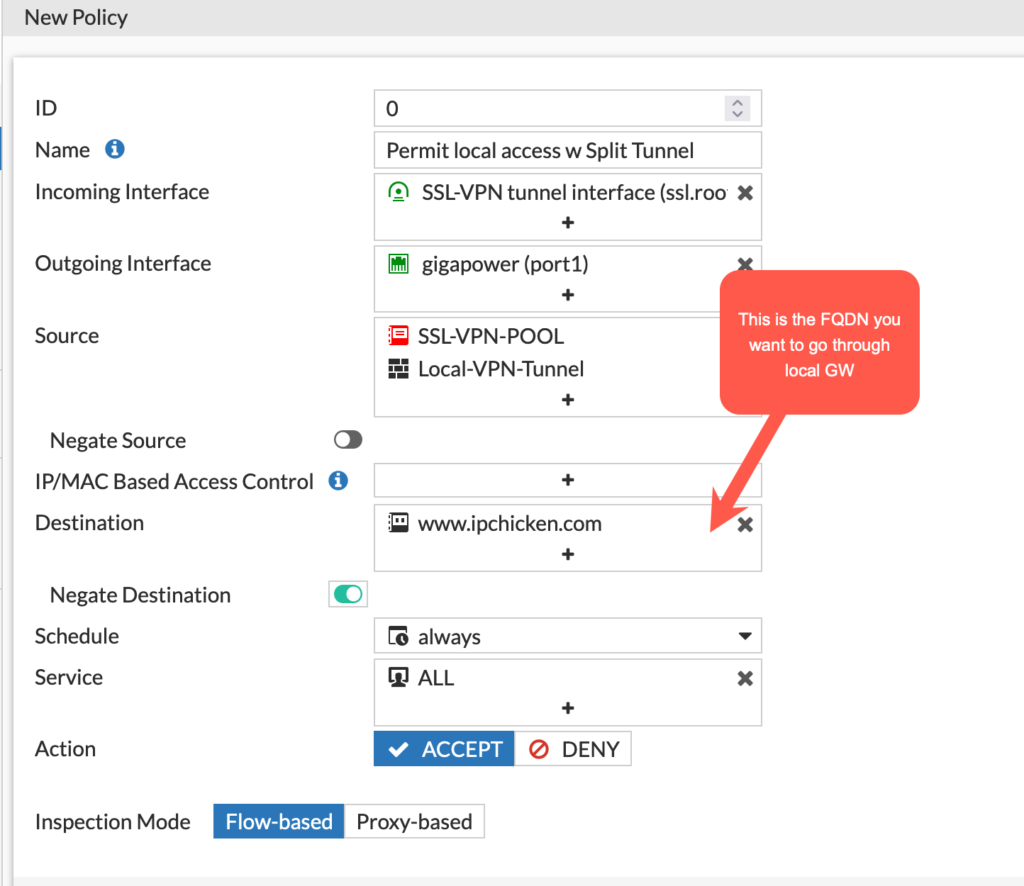Click the SSL-VPN-POOL address icon
1024x886 pixels.
click(x=398, y=336)
